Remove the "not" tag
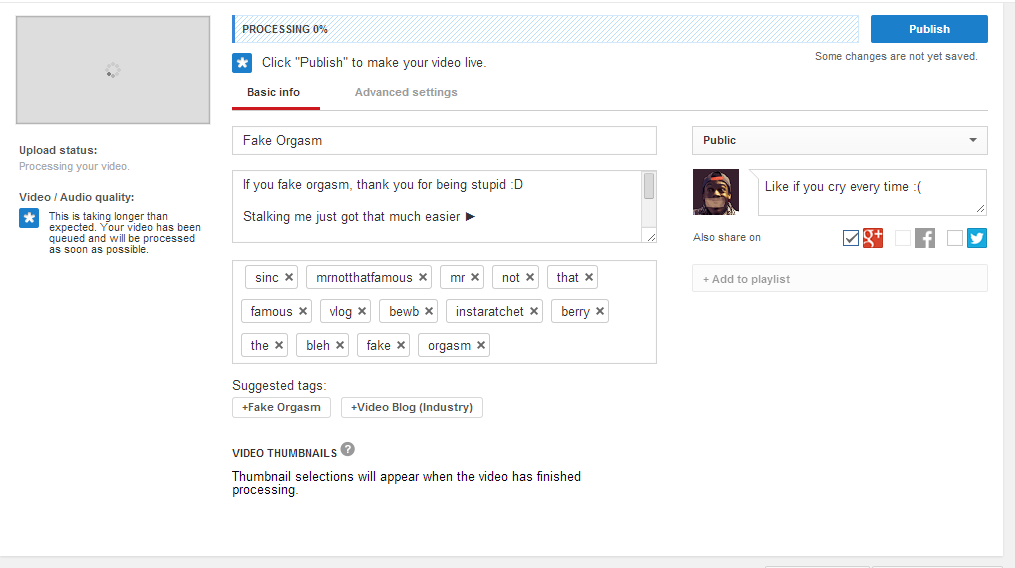Image resolution: width=1015 pixels, height=568 pixels. (530, 277)
